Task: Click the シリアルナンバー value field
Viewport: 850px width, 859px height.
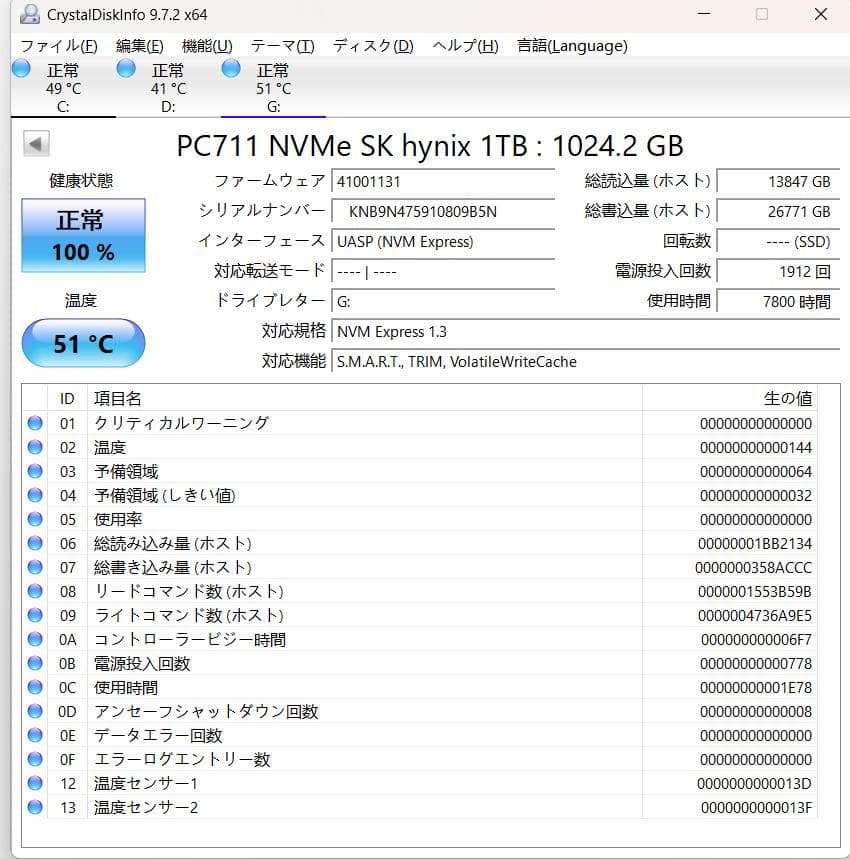Action: 443,212
